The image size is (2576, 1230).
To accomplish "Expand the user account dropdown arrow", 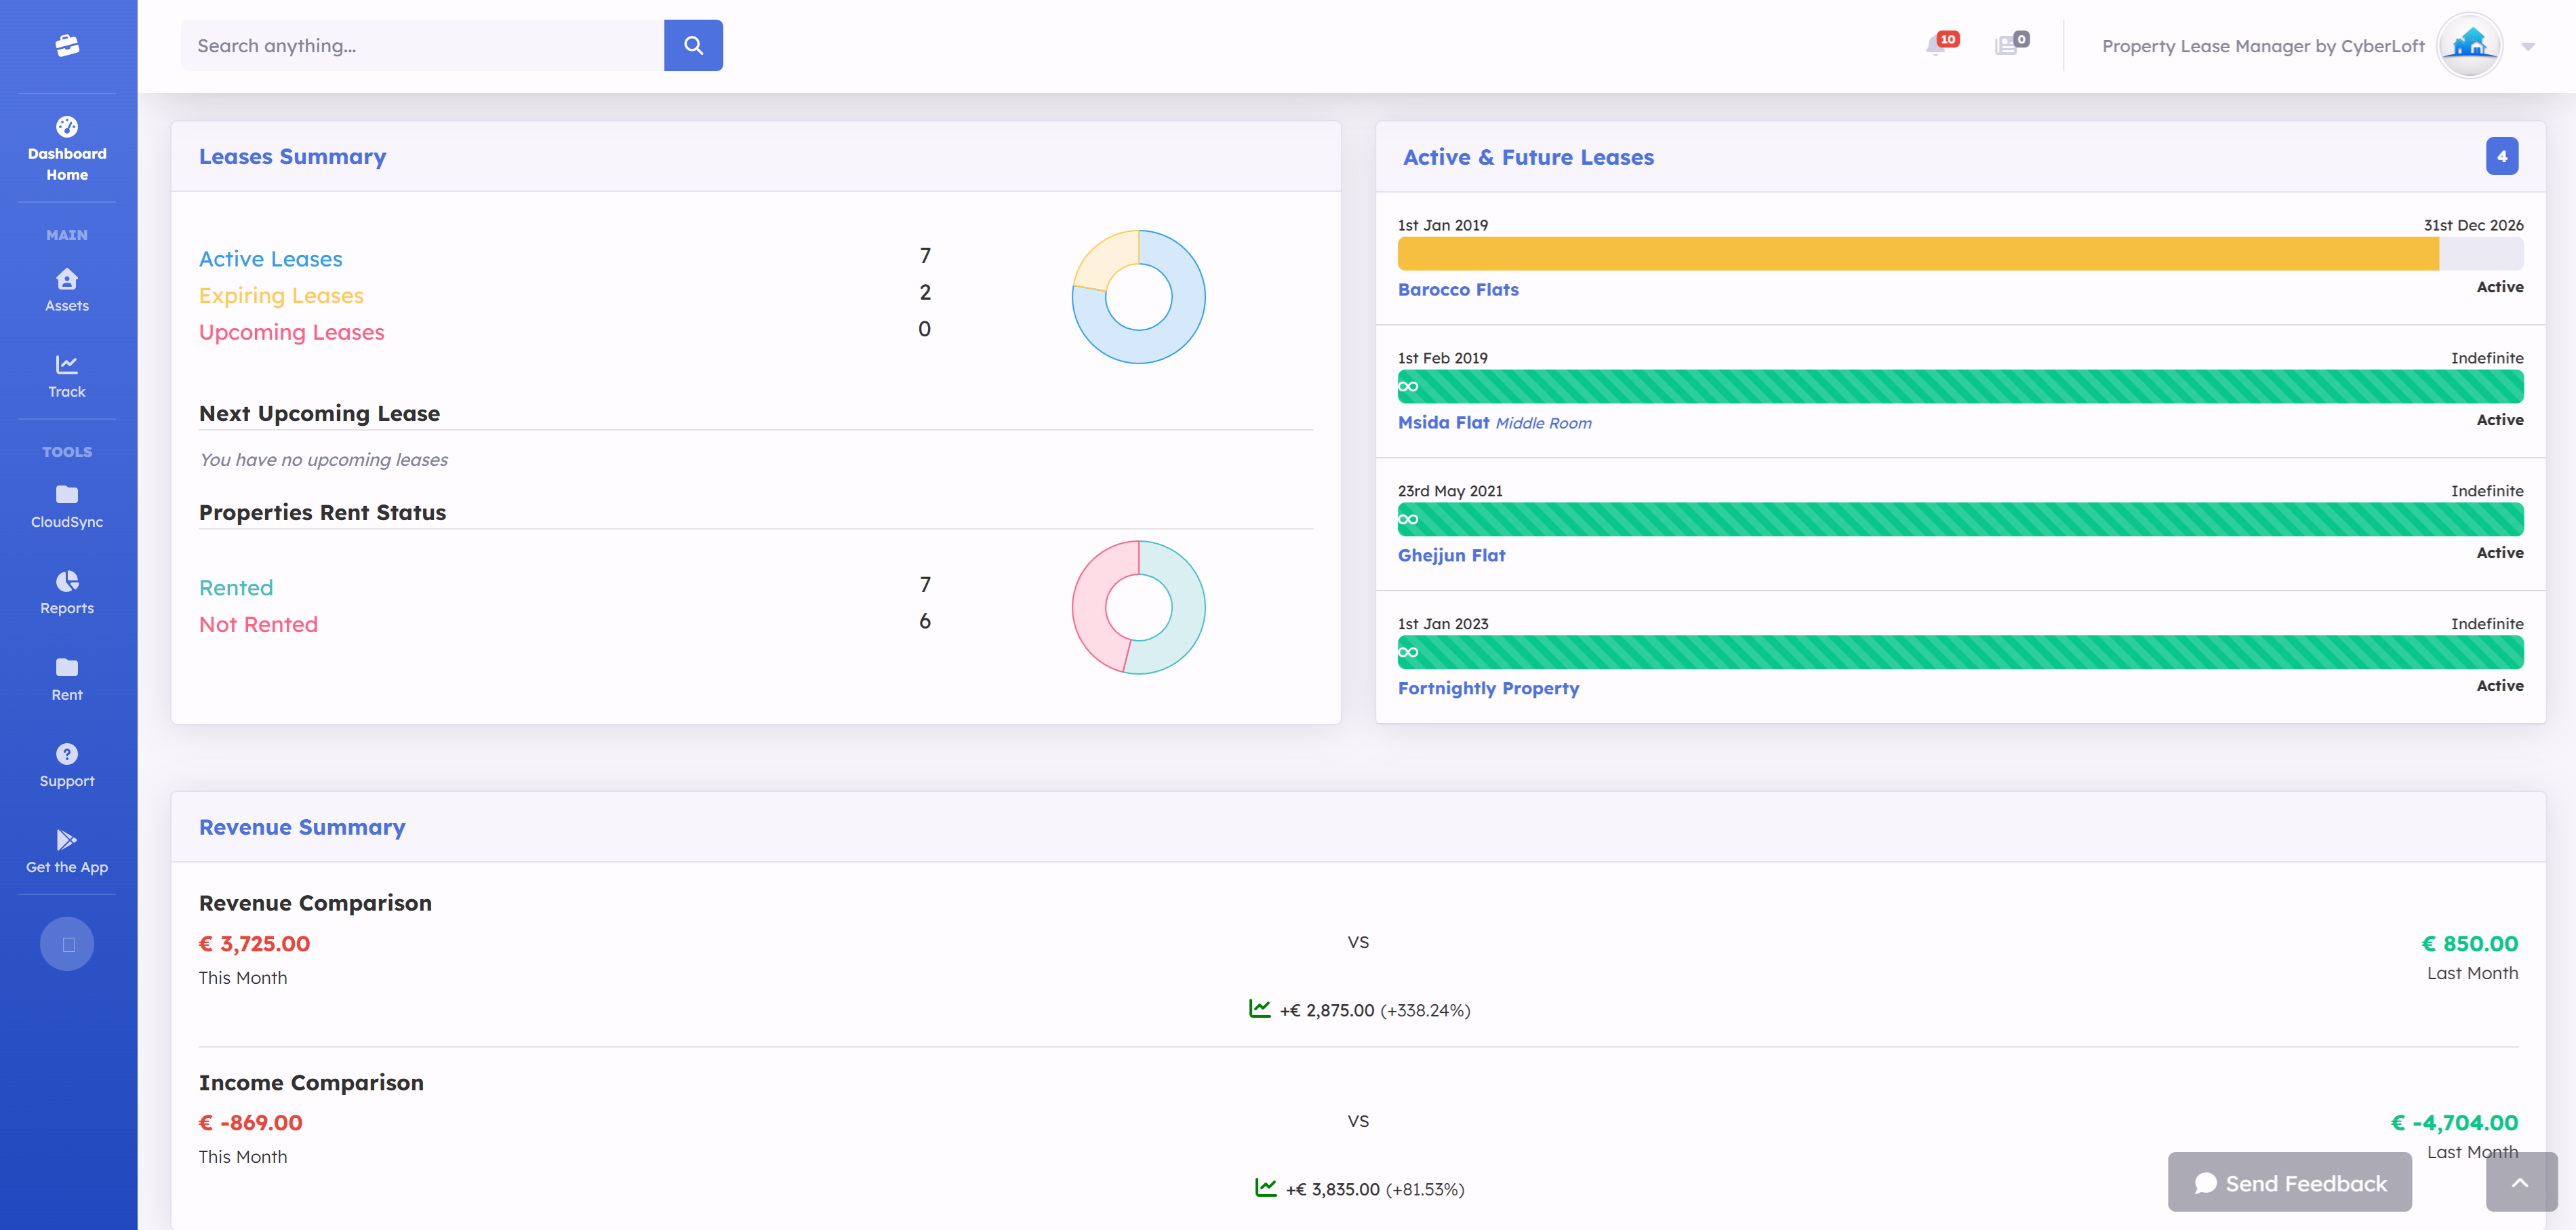I will (x=2528, y=46).
